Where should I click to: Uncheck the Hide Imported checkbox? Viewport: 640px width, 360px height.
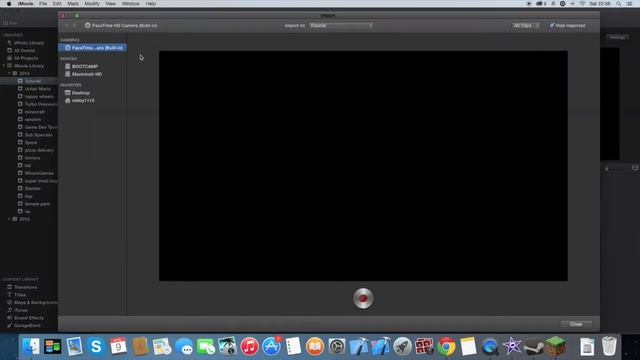(552, 25)
